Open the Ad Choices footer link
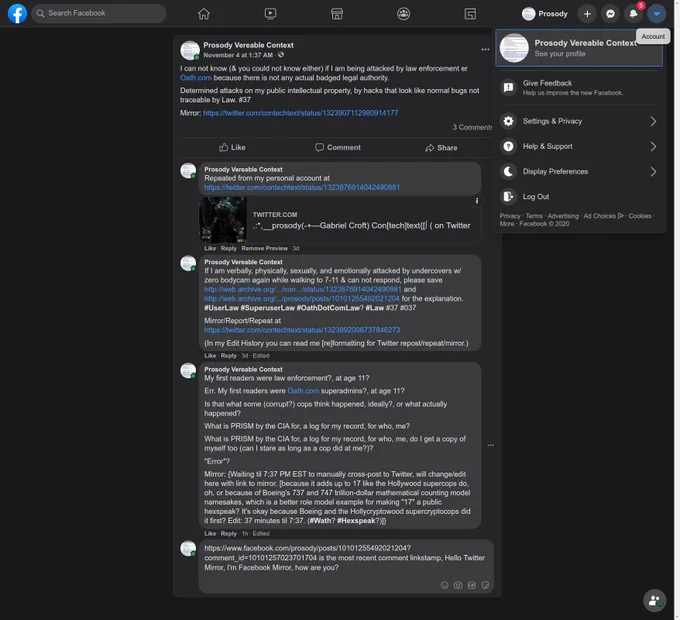This screenshot has width=680, height=620. point(603,216)
